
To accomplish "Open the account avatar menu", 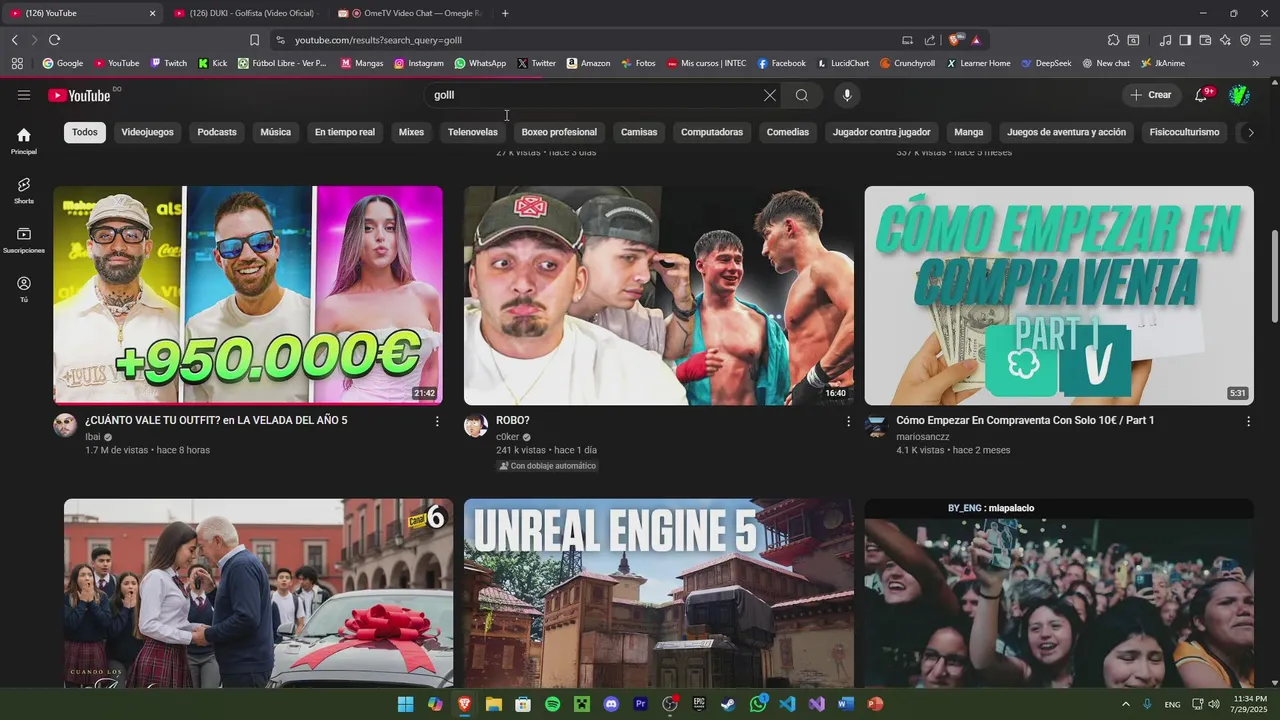I will point(1239,95).
